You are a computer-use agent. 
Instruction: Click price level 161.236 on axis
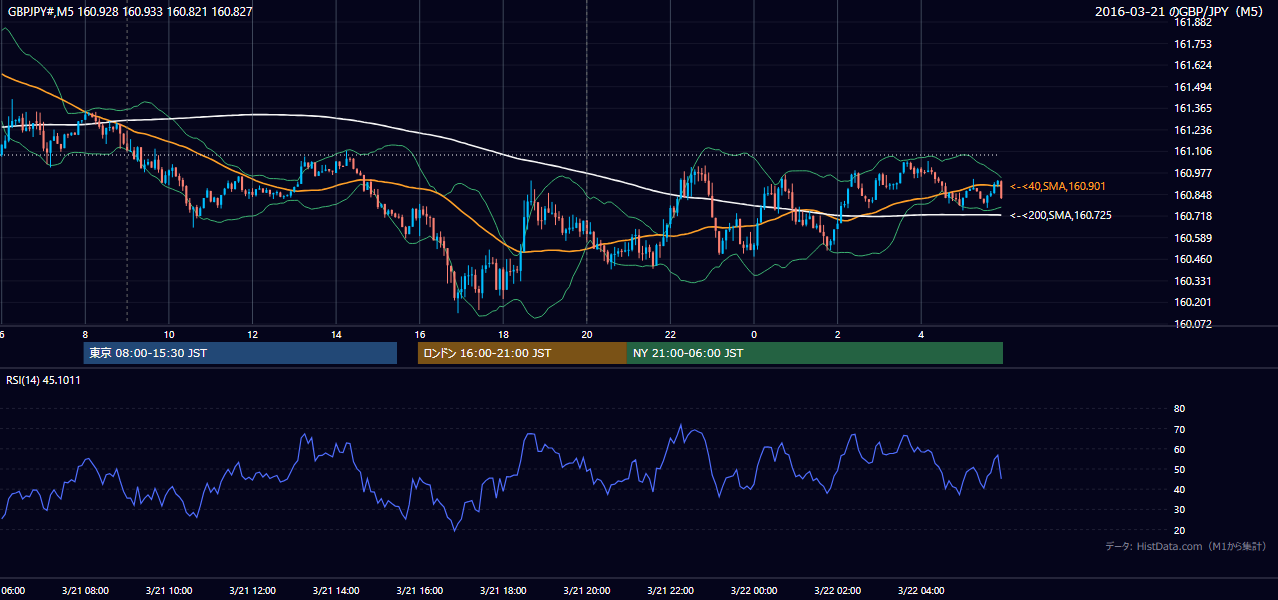point(1193,130)
